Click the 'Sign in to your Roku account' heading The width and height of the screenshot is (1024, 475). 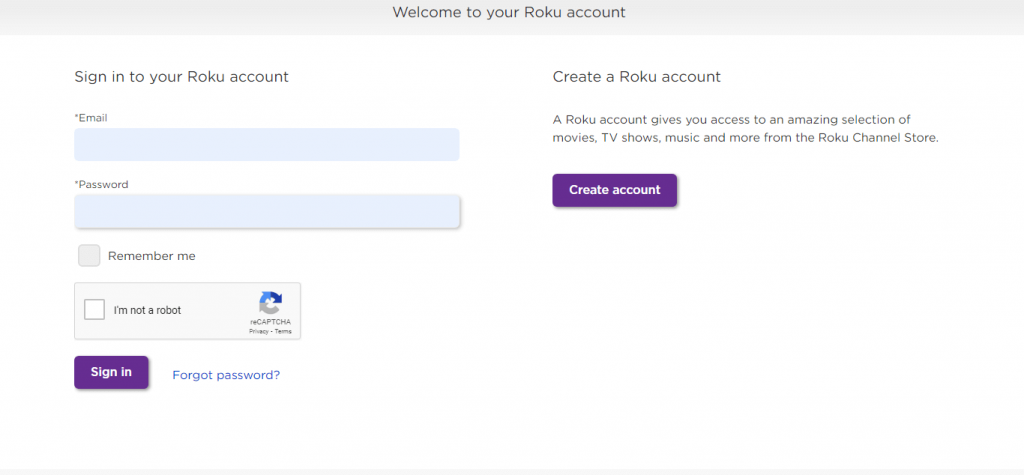tap(182, 77)
